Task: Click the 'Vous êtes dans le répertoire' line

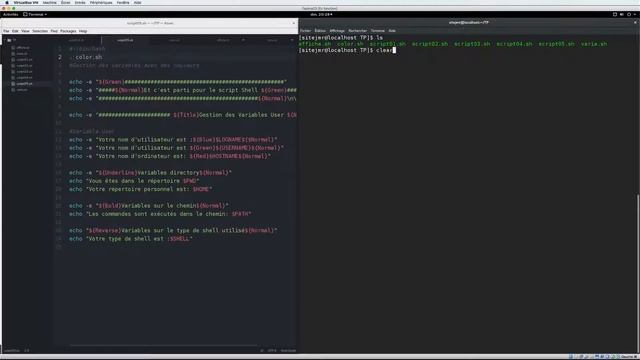Action: 134,181
